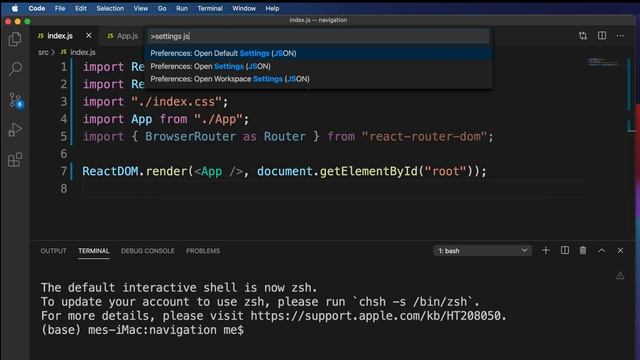This screenshot has width=640, height=360.
Task: Open the Terminal menu
Action: 210,8
